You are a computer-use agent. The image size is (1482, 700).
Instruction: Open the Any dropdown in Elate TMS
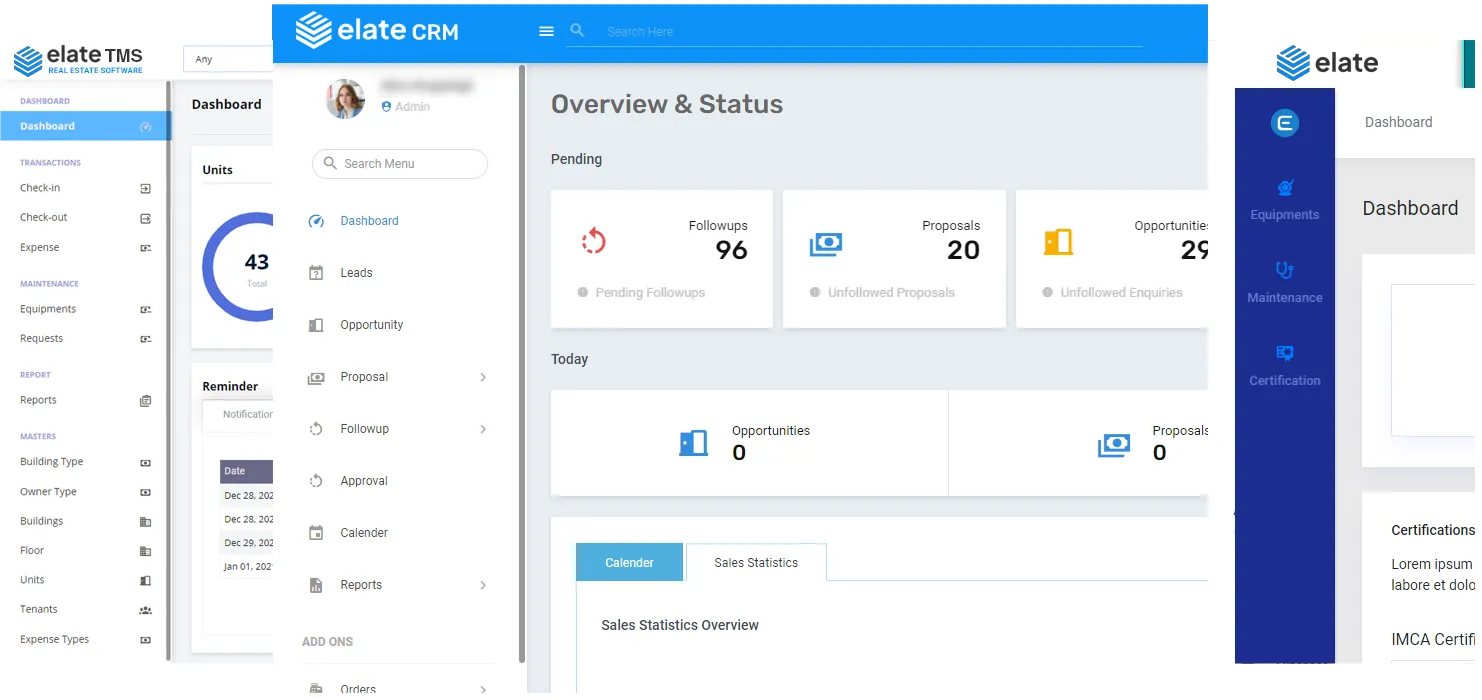click(x=228, y=59)
